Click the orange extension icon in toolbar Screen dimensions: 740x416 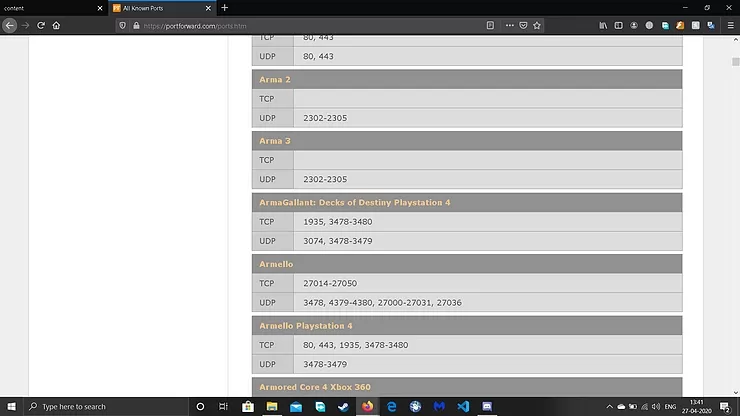(680, 25)
